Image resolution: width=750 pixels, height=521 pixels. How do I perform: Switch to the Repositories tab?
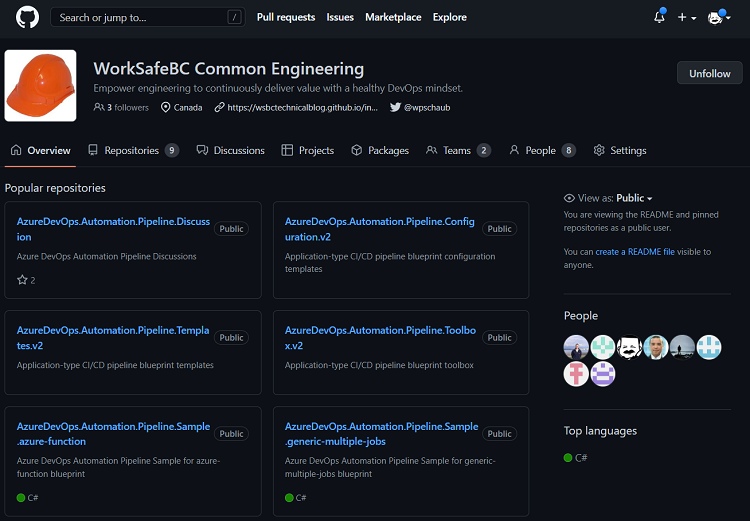point(133,150)
